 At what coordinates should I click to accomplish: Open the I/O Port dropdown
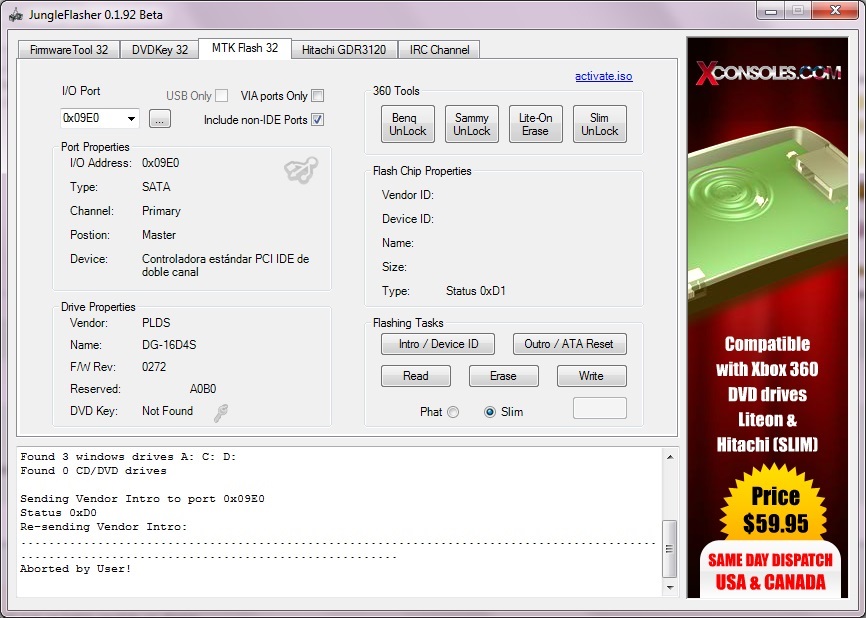point(131,118)
